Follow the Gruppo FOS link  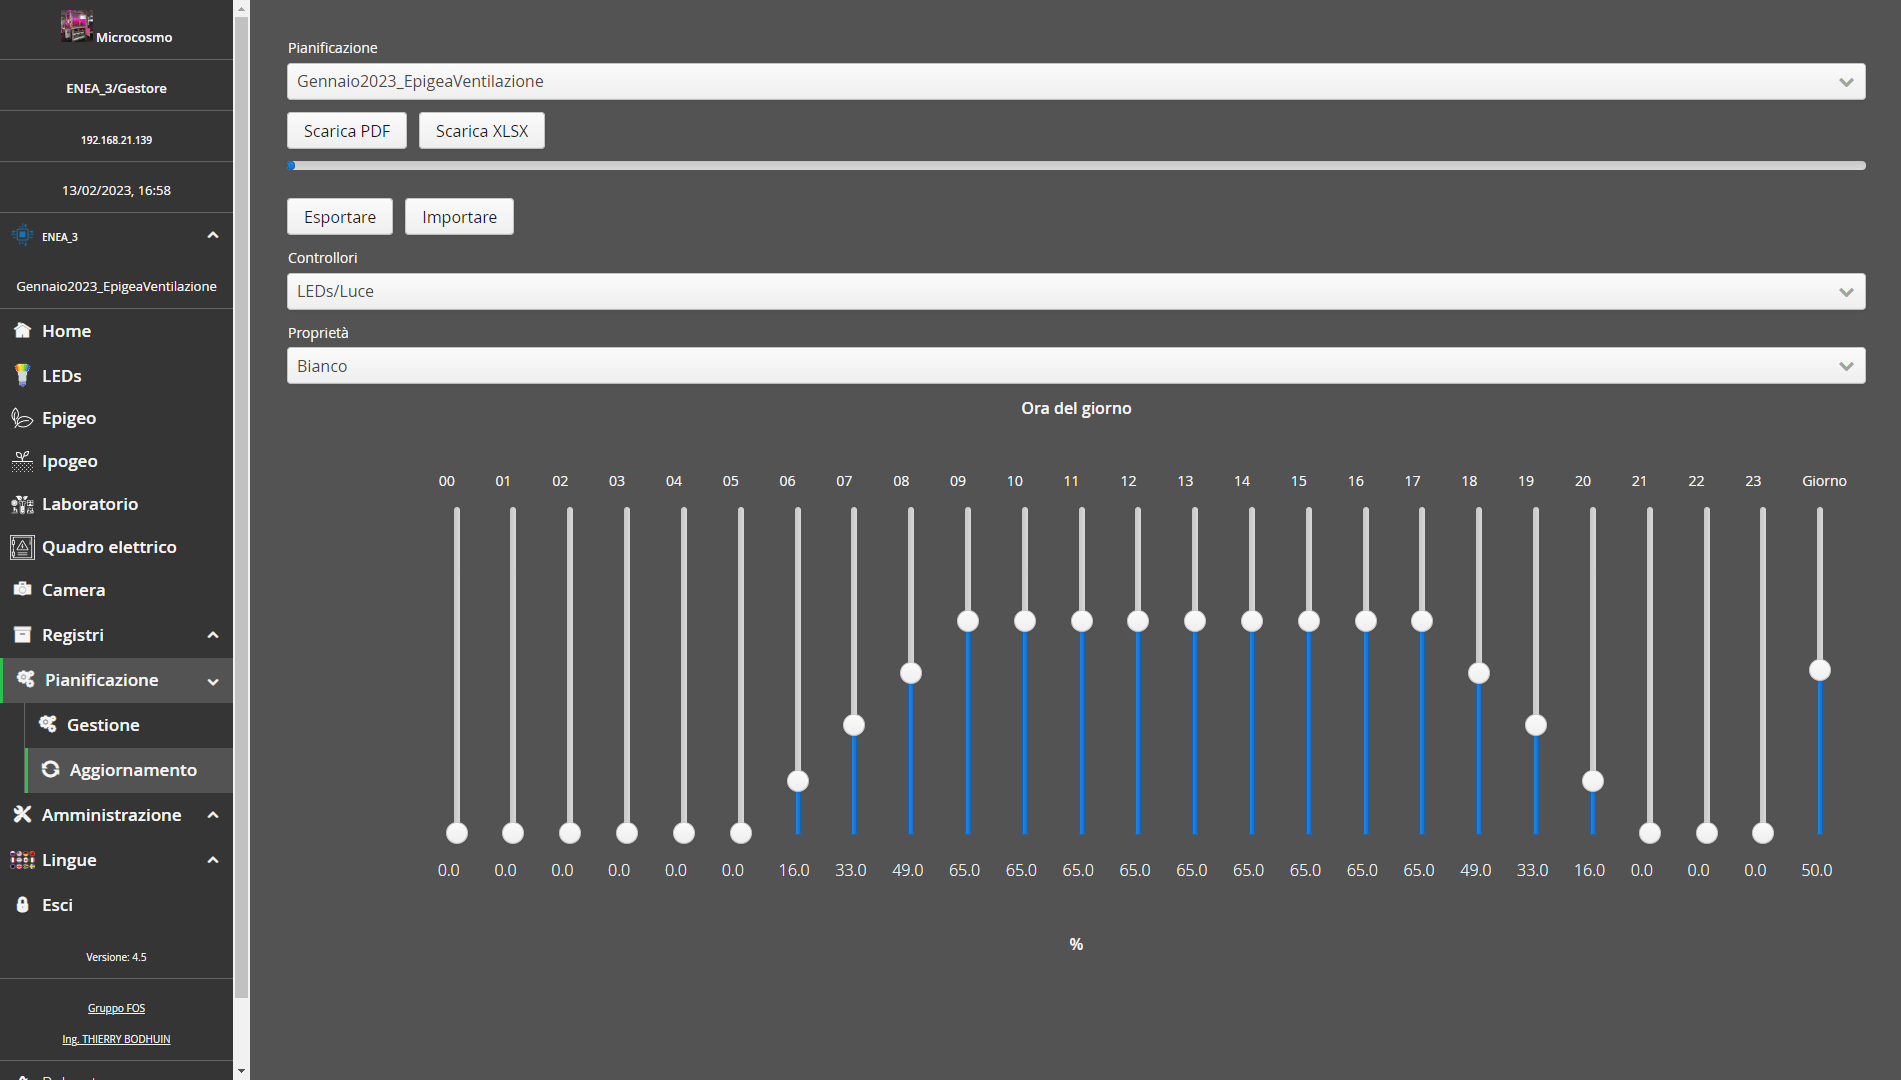click(116, 1008)
